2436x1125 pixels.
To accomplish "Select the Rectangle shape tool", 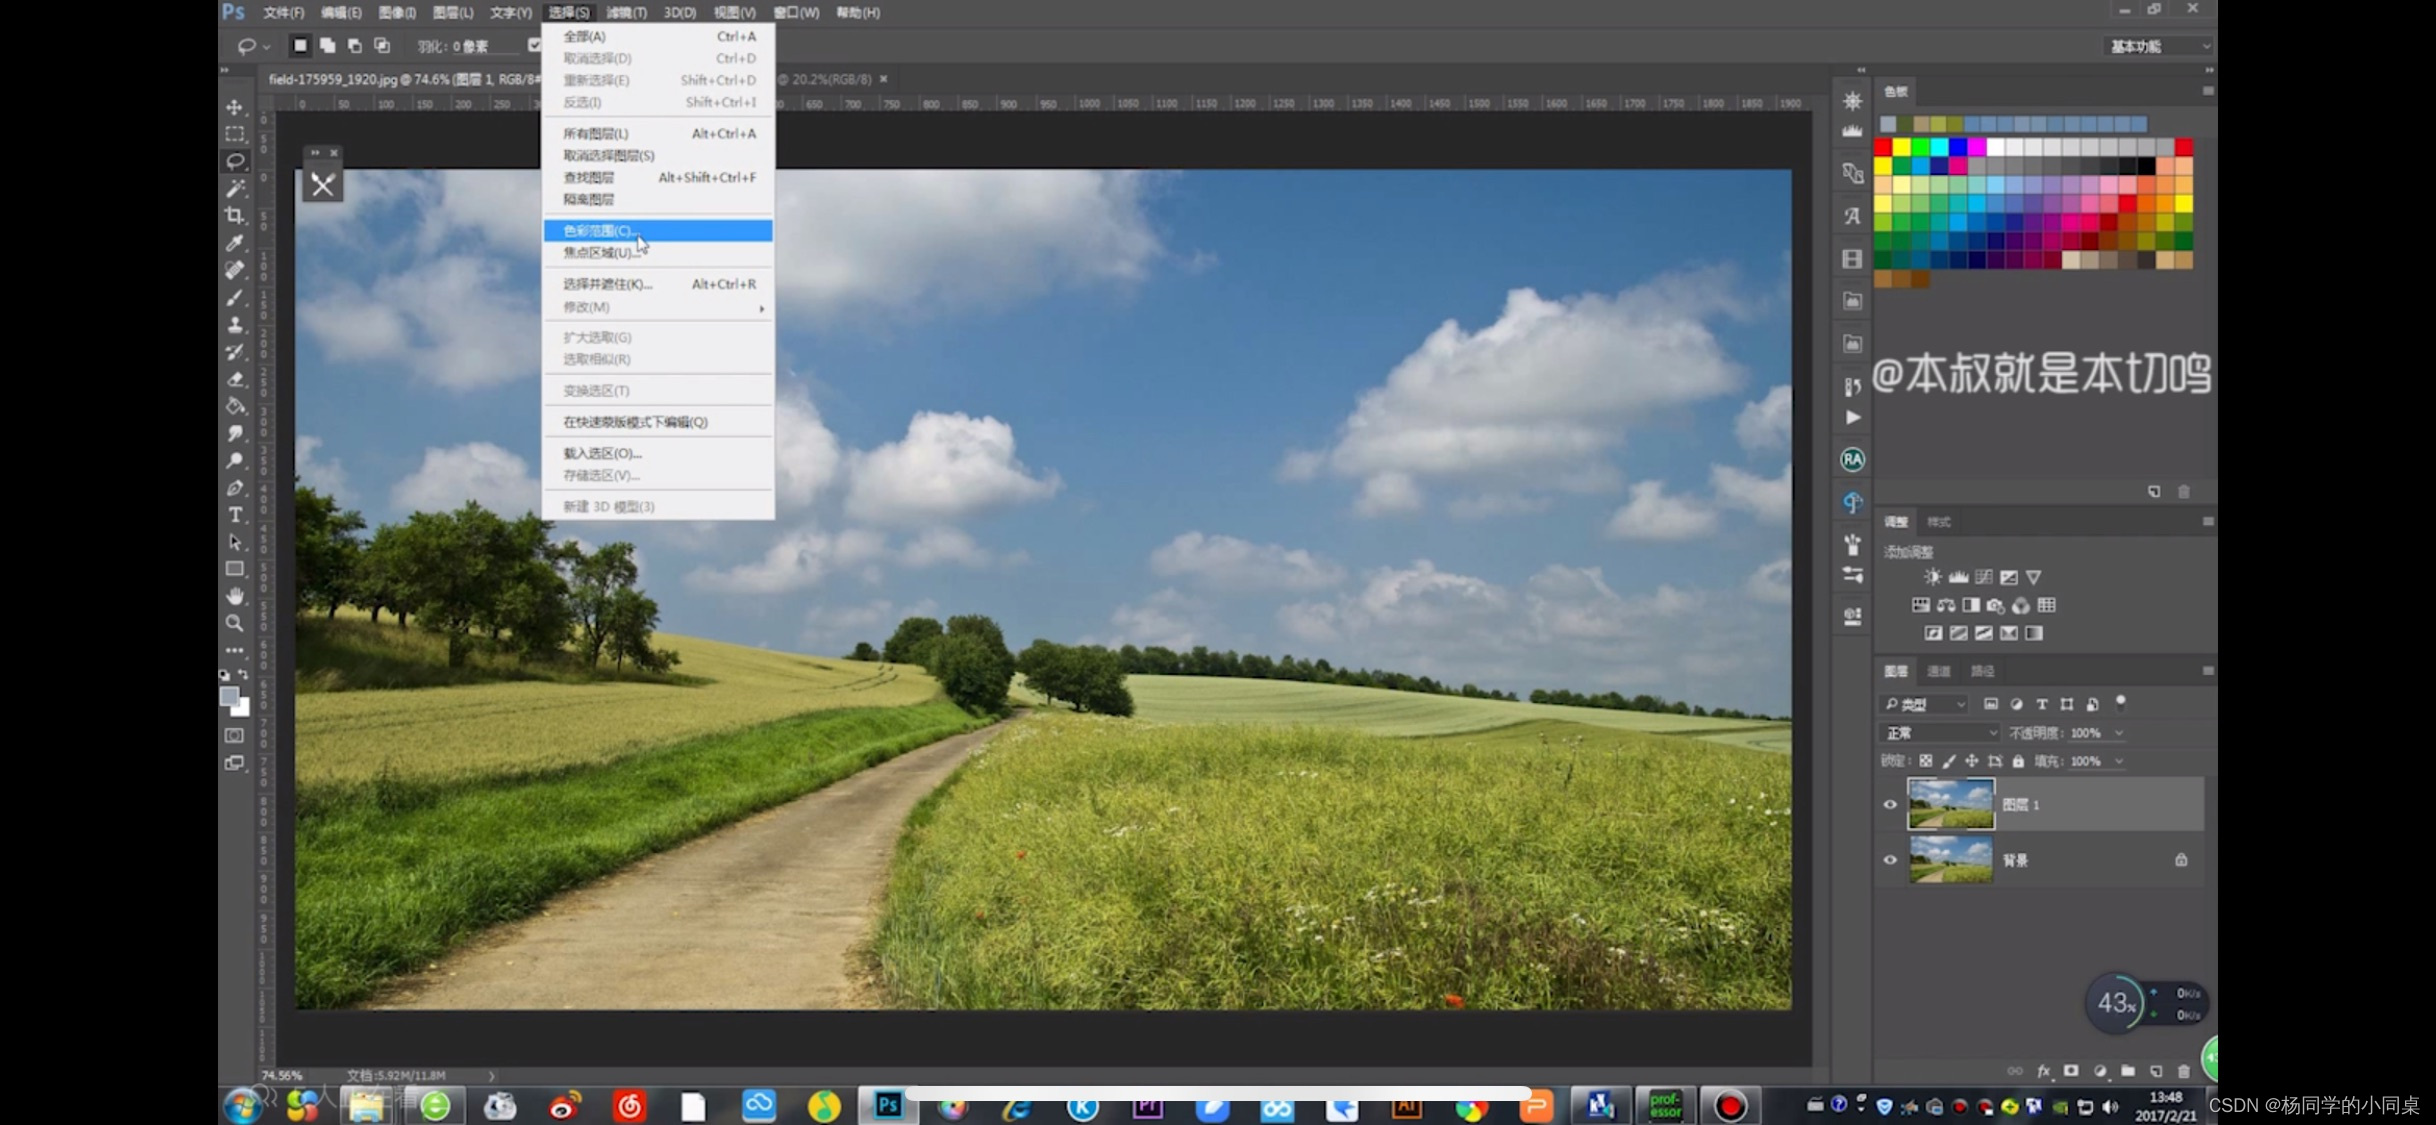I will [x=235, y=569].
